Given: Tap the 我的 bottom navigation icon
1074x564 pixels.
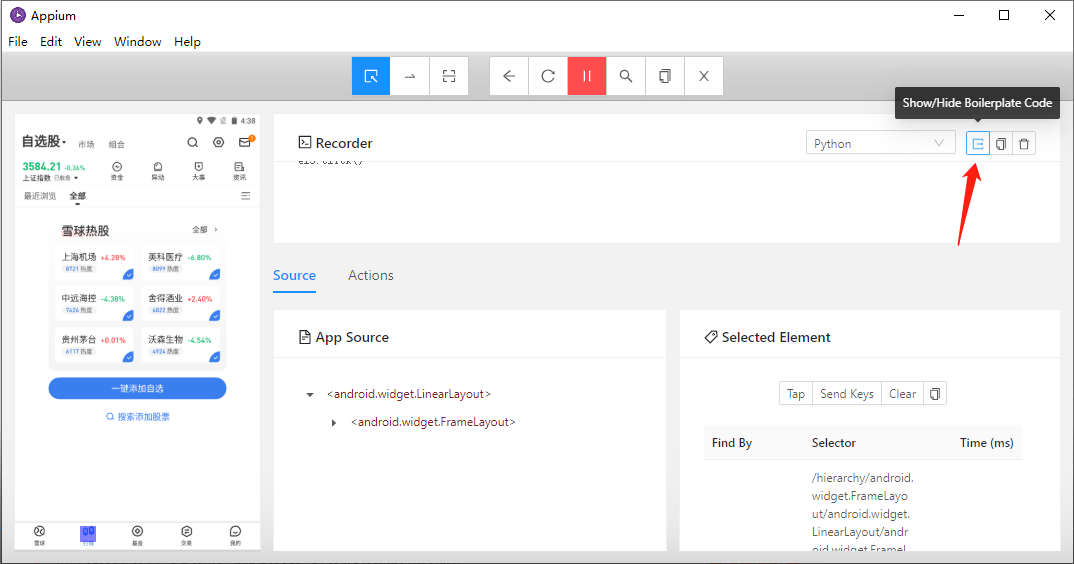Looking at the screenshot, I should 236,535.
